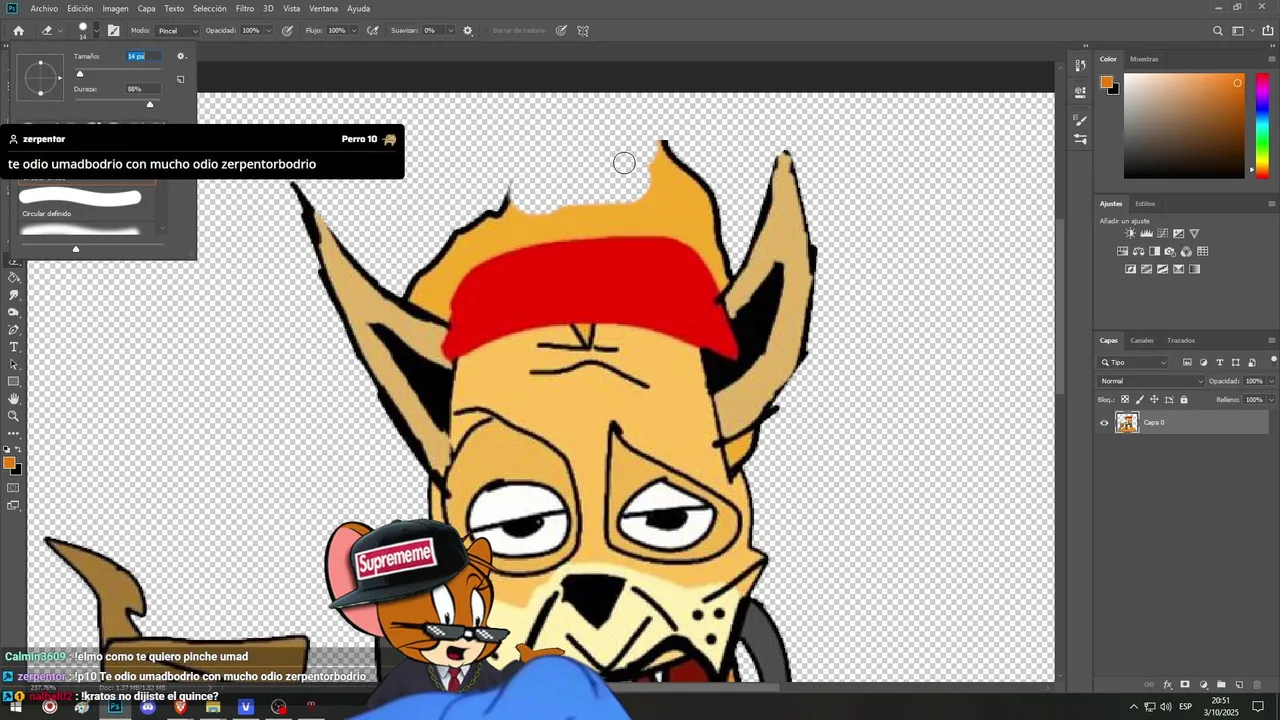Viewport: 1280px width, 720px height.
Task: Click the Capa 0 layer thumbnail
Action: pyautogui.click(x=1127, y=423)
